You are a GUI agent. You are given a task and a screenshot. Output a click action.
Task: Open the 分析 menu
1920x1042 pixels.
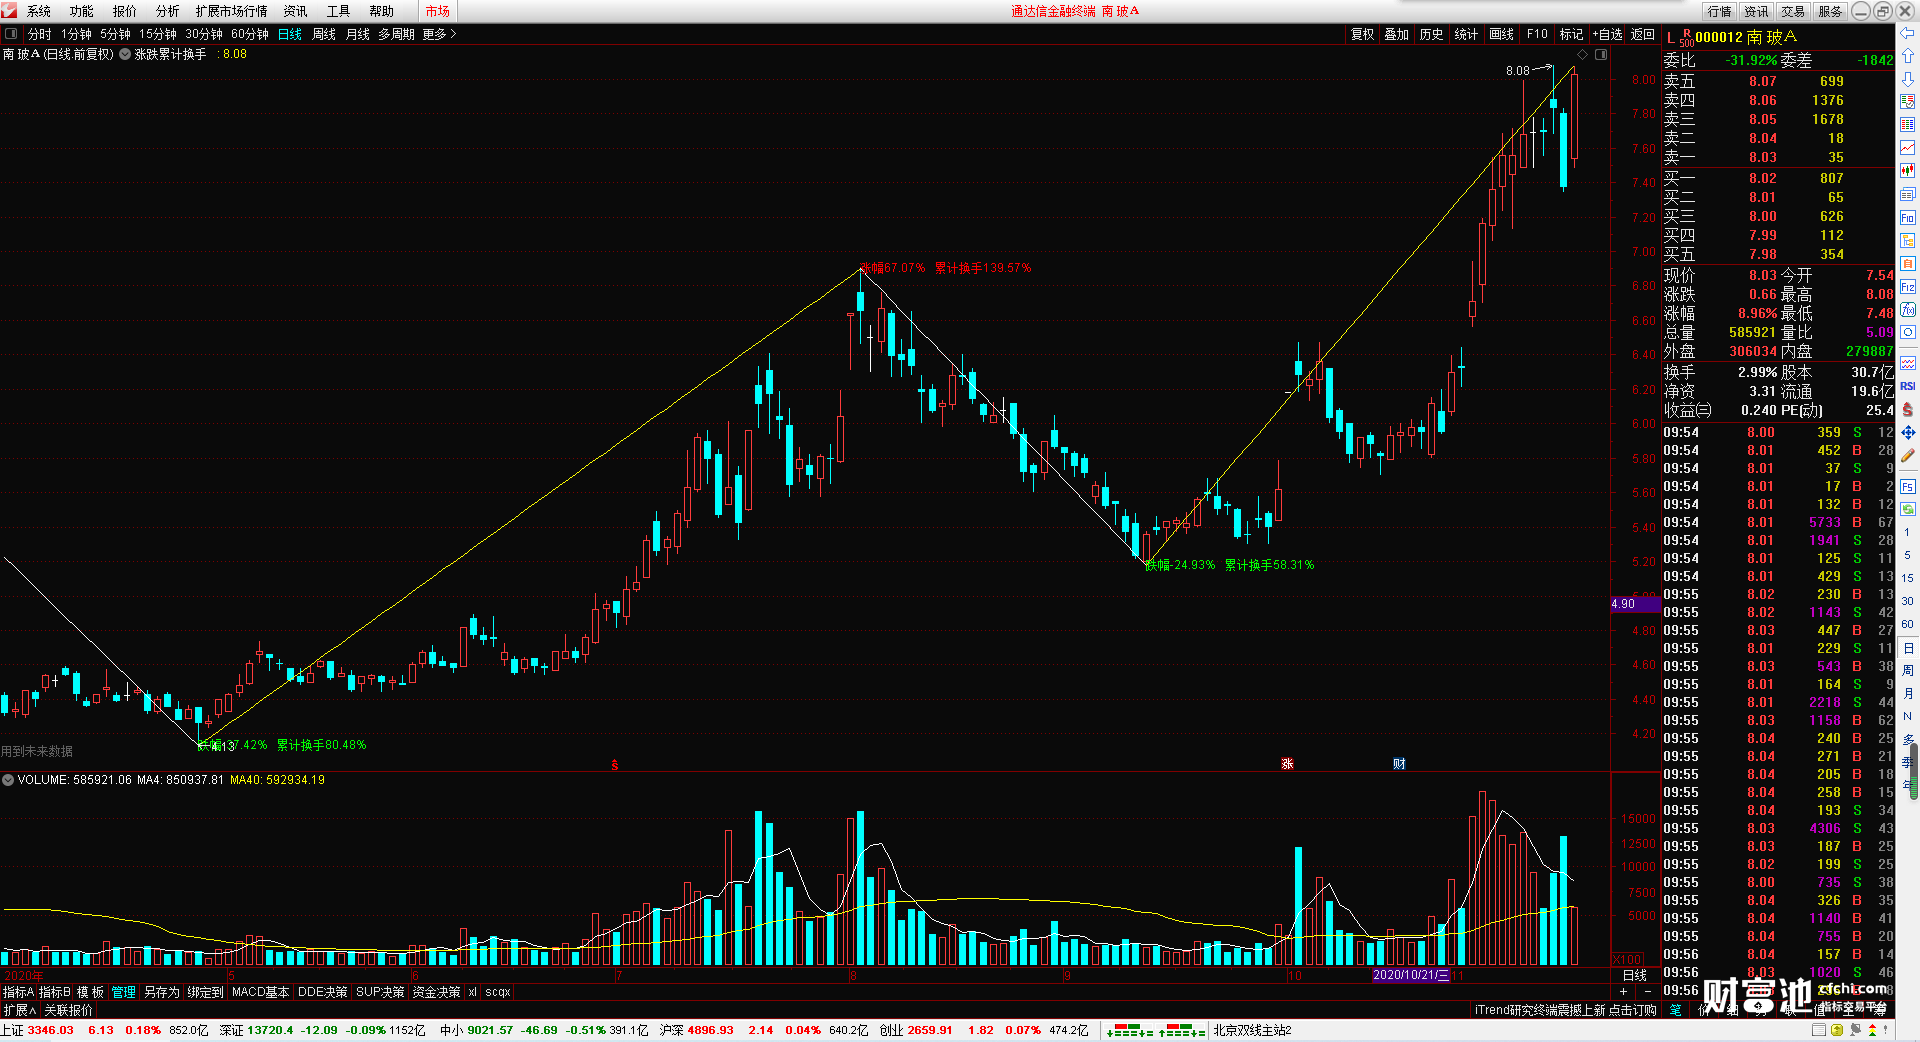[167, 11]
